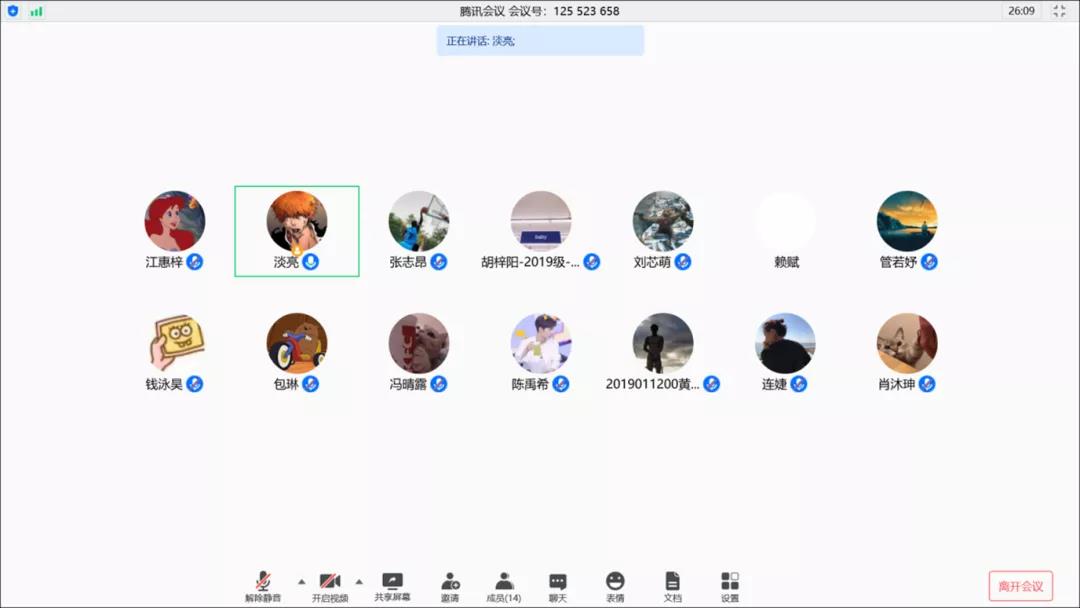
Task: Open the 邀请 invite icon
Action: 450,581
